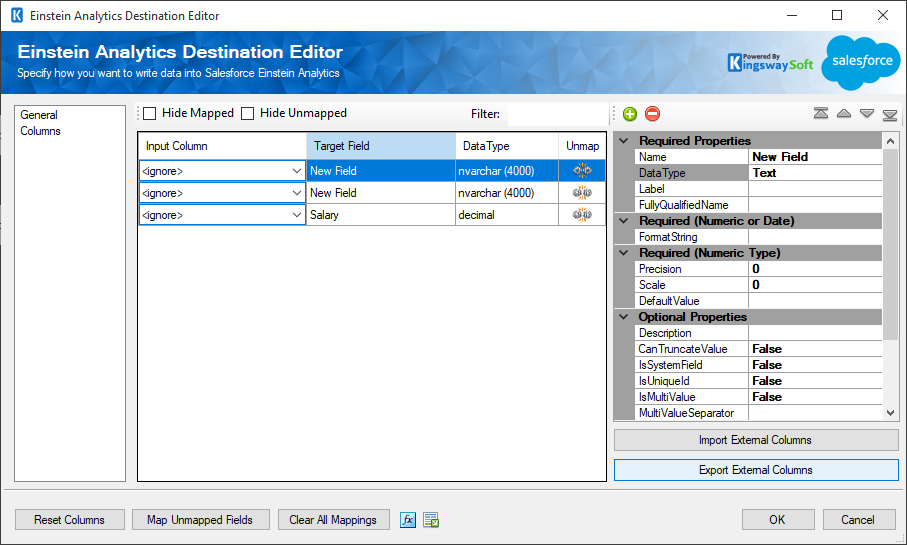The width and height of the screenshot is (907, 545).
Task: Move column down arrow icon
Action: coord(867,113)
